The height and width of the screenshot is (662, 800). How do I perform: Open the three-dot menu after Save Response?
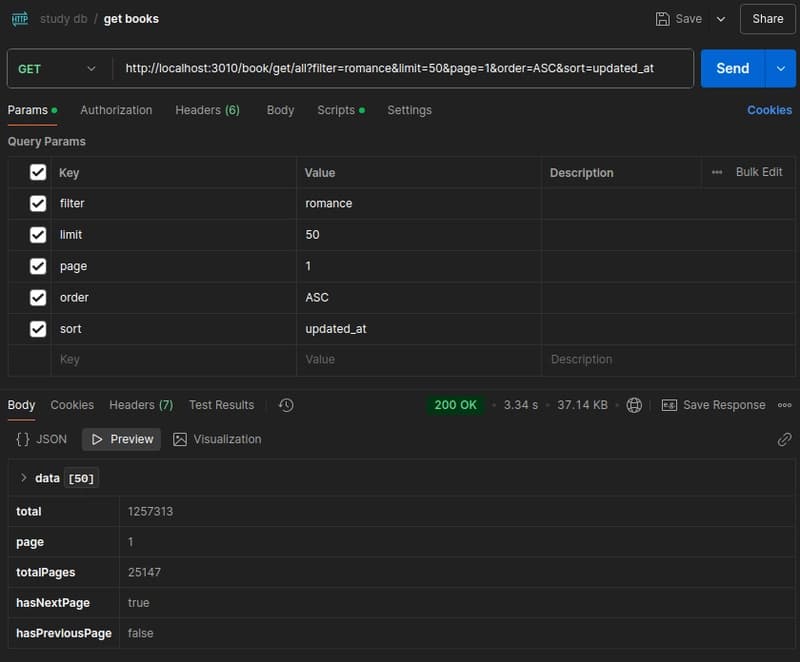pyautogui.click(x=784, y=405)
